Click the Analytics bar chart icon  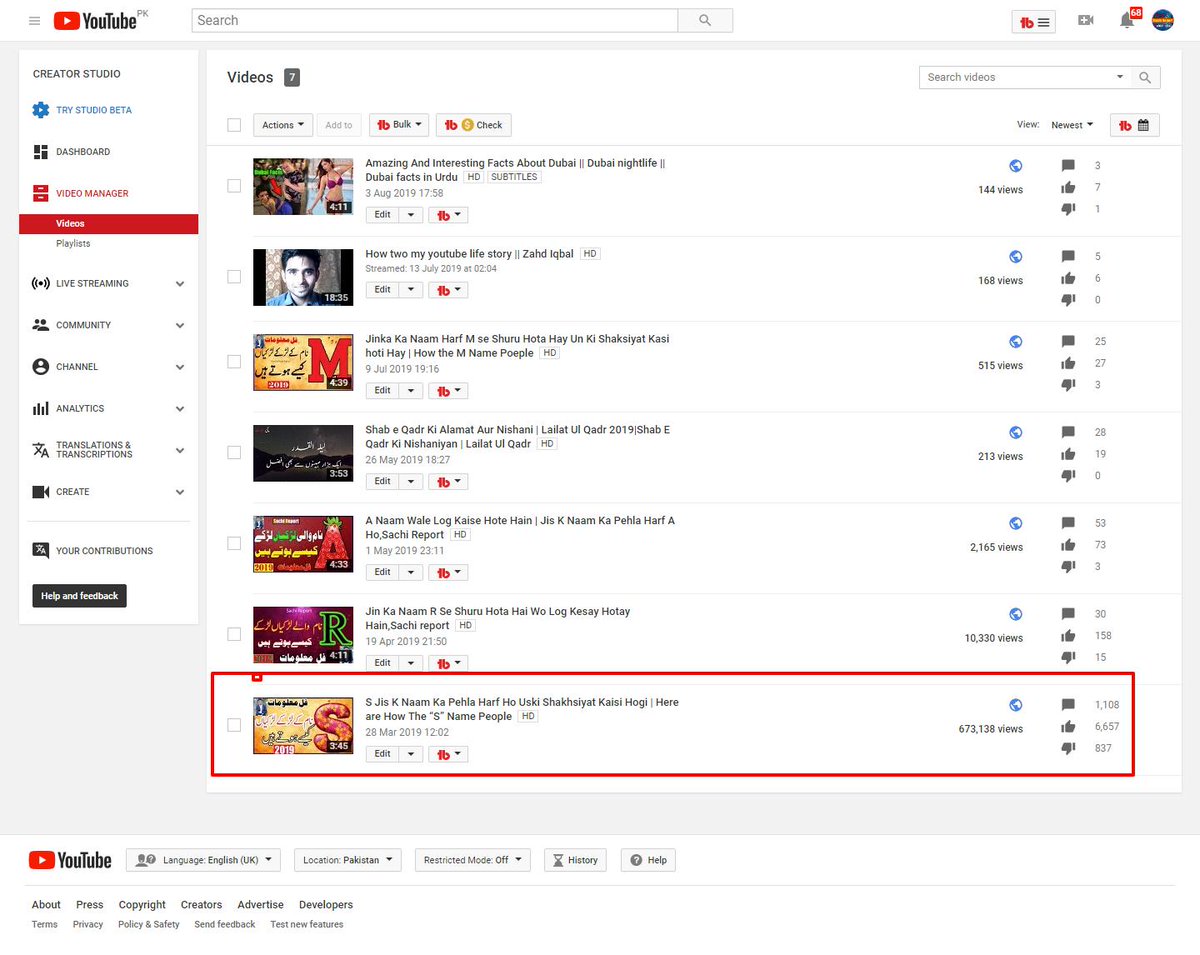(x=40, y=408)
